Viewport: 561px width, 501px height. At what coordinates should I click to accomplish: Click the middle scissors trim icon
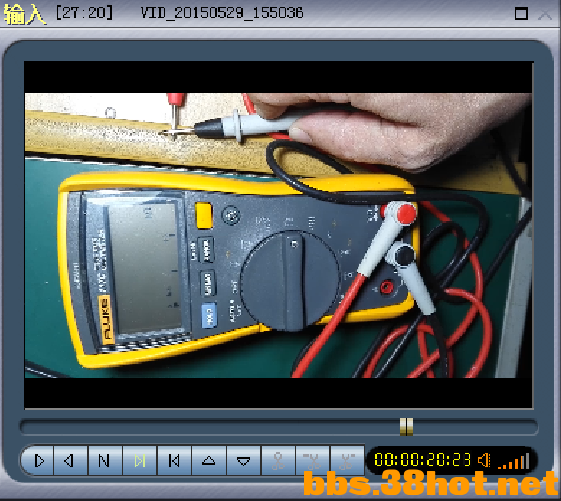[313, 461]
